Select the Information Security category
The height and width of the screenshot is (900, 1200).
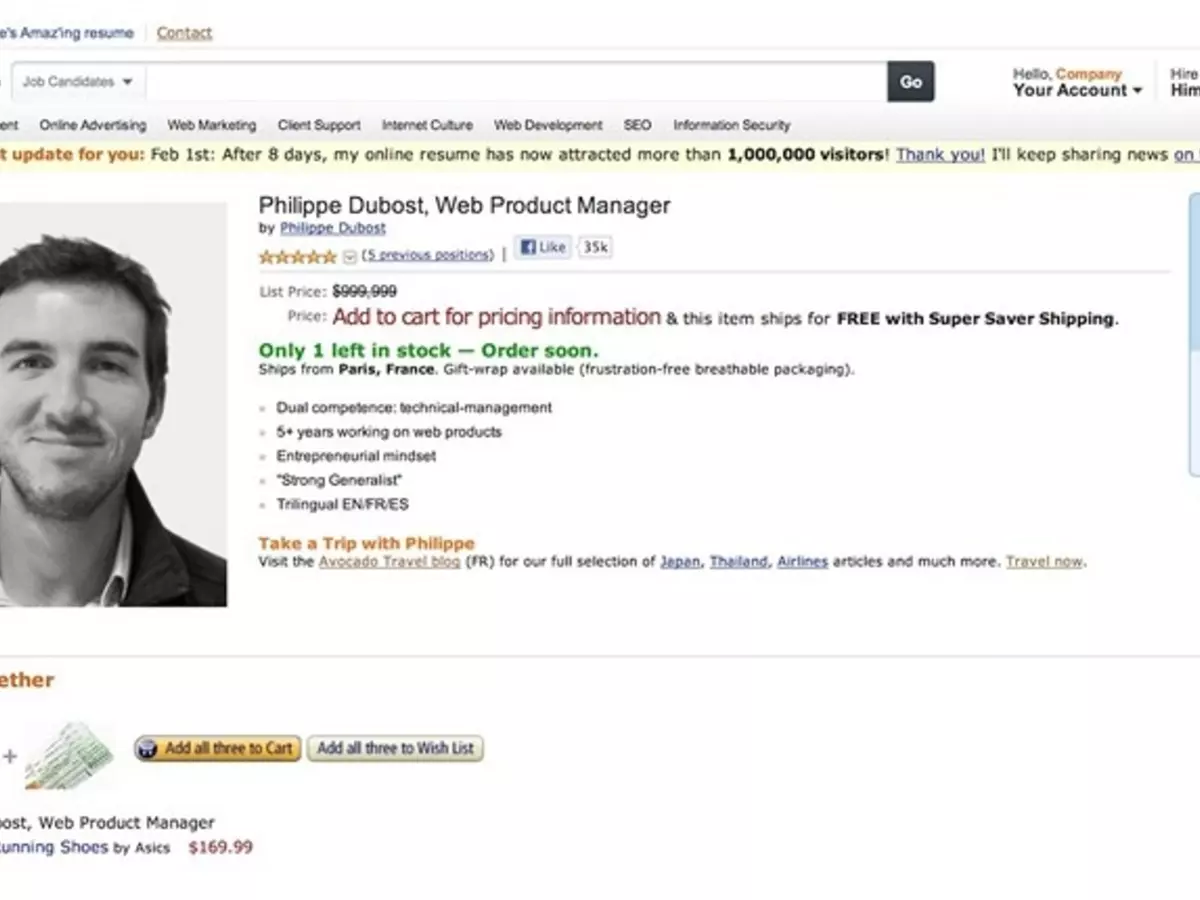pos(731,125)
